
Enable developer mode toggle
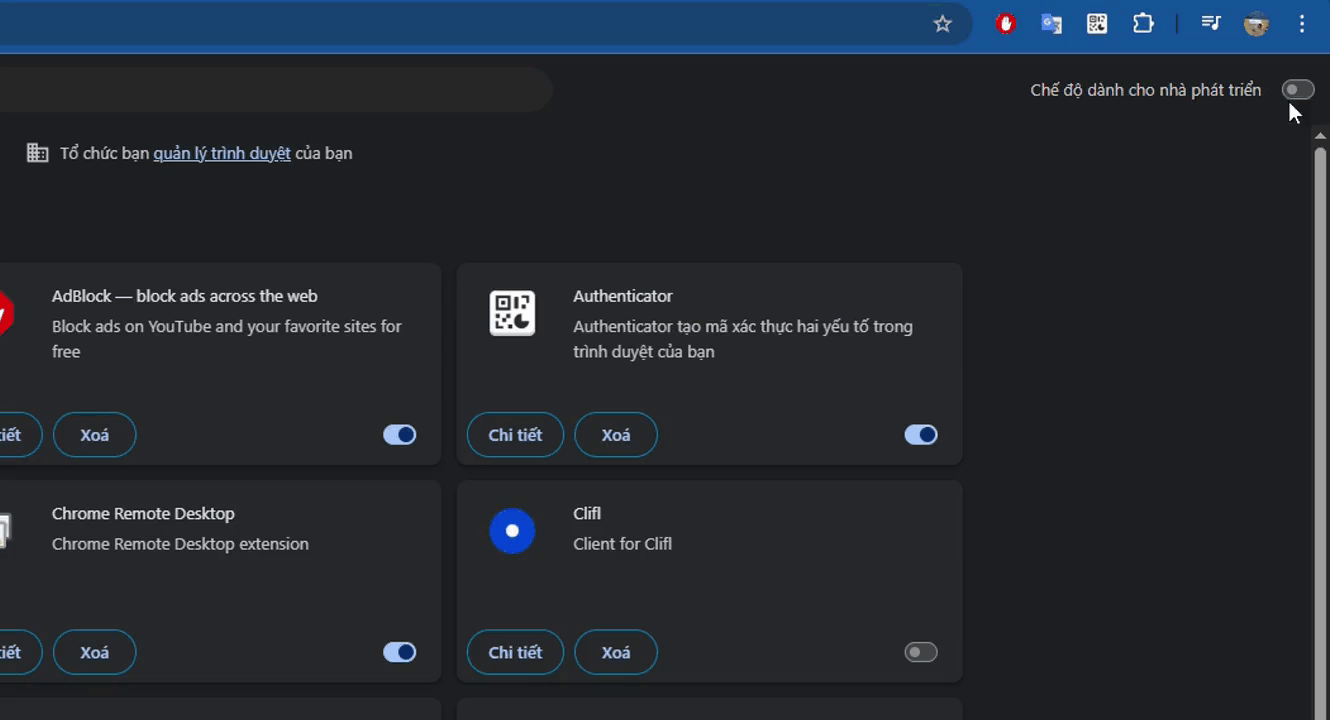[x=1297, y=89]
